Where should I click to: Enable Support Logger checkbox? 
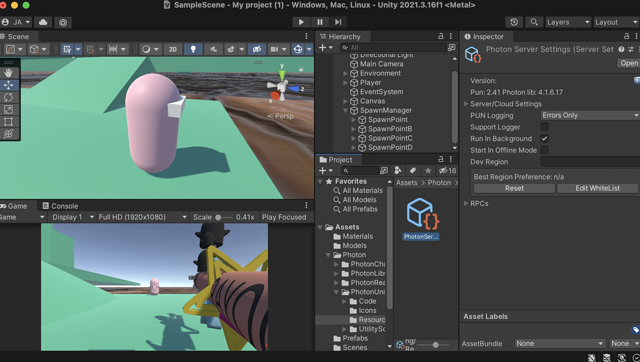click(544, 127)
